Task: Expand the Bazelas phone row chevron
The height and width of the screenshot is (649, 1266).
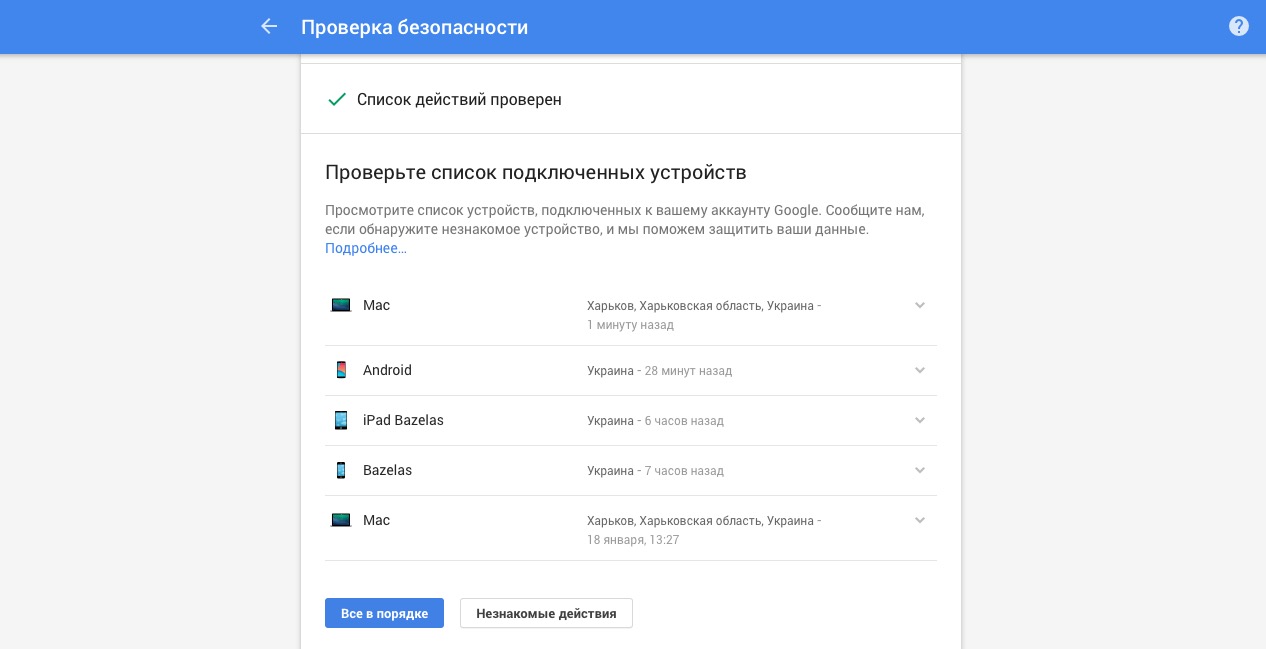Action: (920, 470)
